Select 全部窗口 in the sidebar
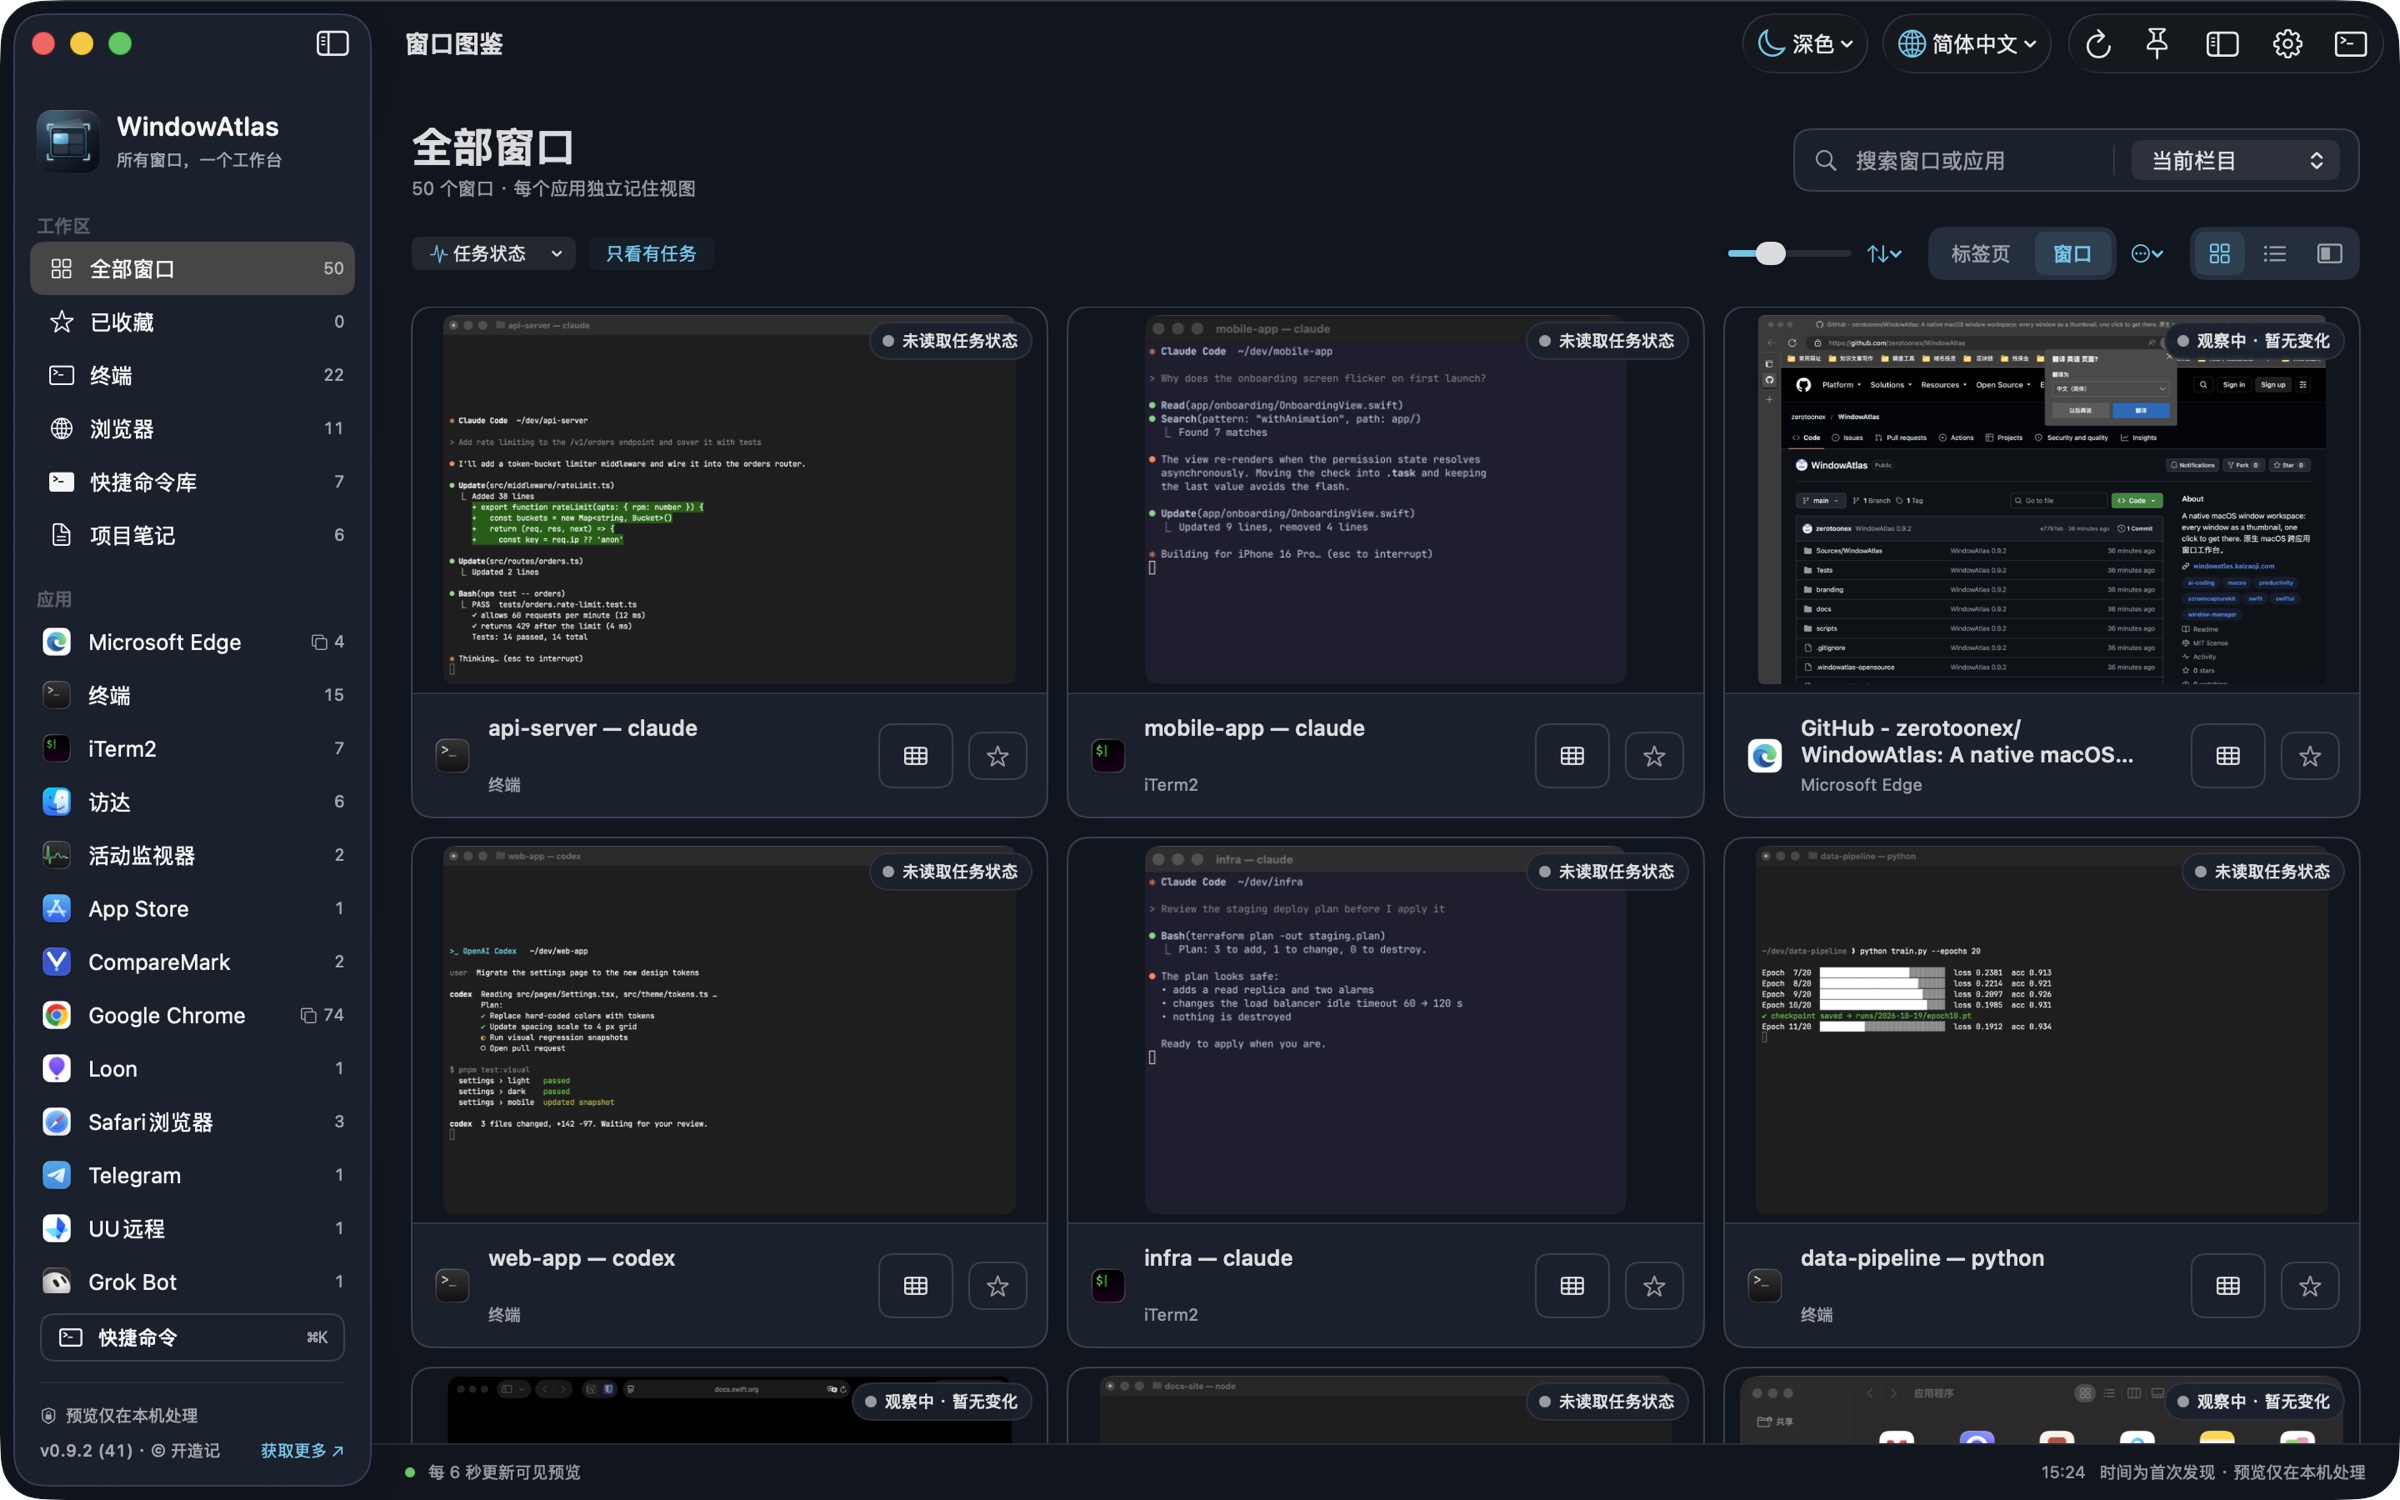The height and width of the screenshot is (1500, 2400). 192,268
